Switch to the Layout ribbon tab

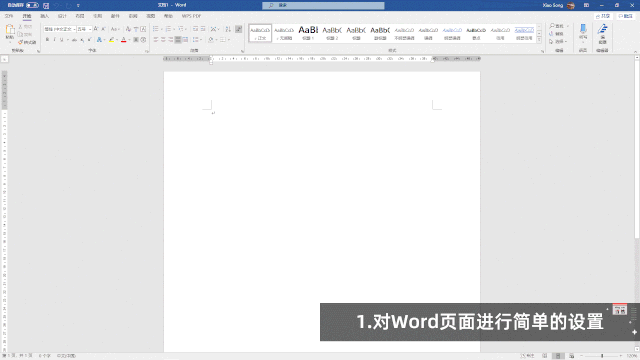80,16
